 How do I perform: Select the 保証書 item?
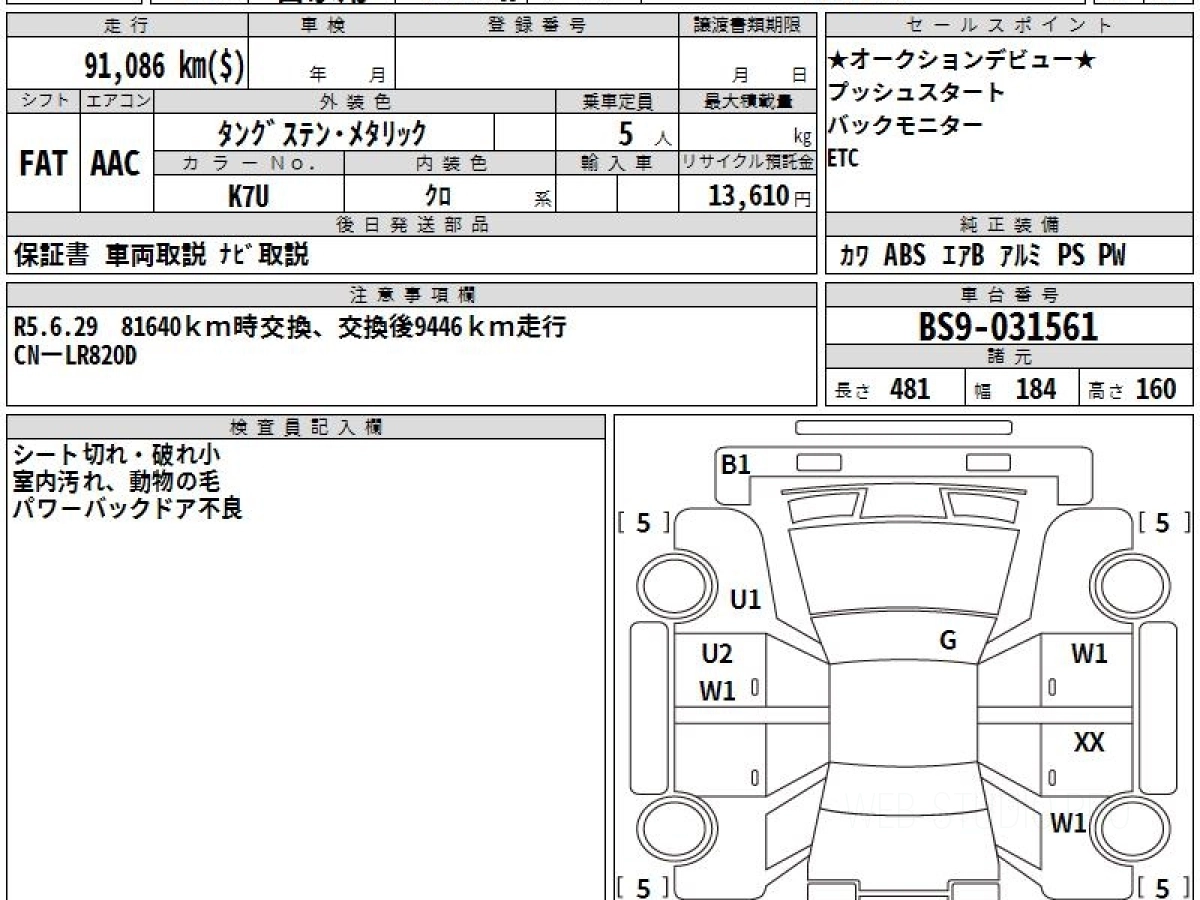click(52, 255)
